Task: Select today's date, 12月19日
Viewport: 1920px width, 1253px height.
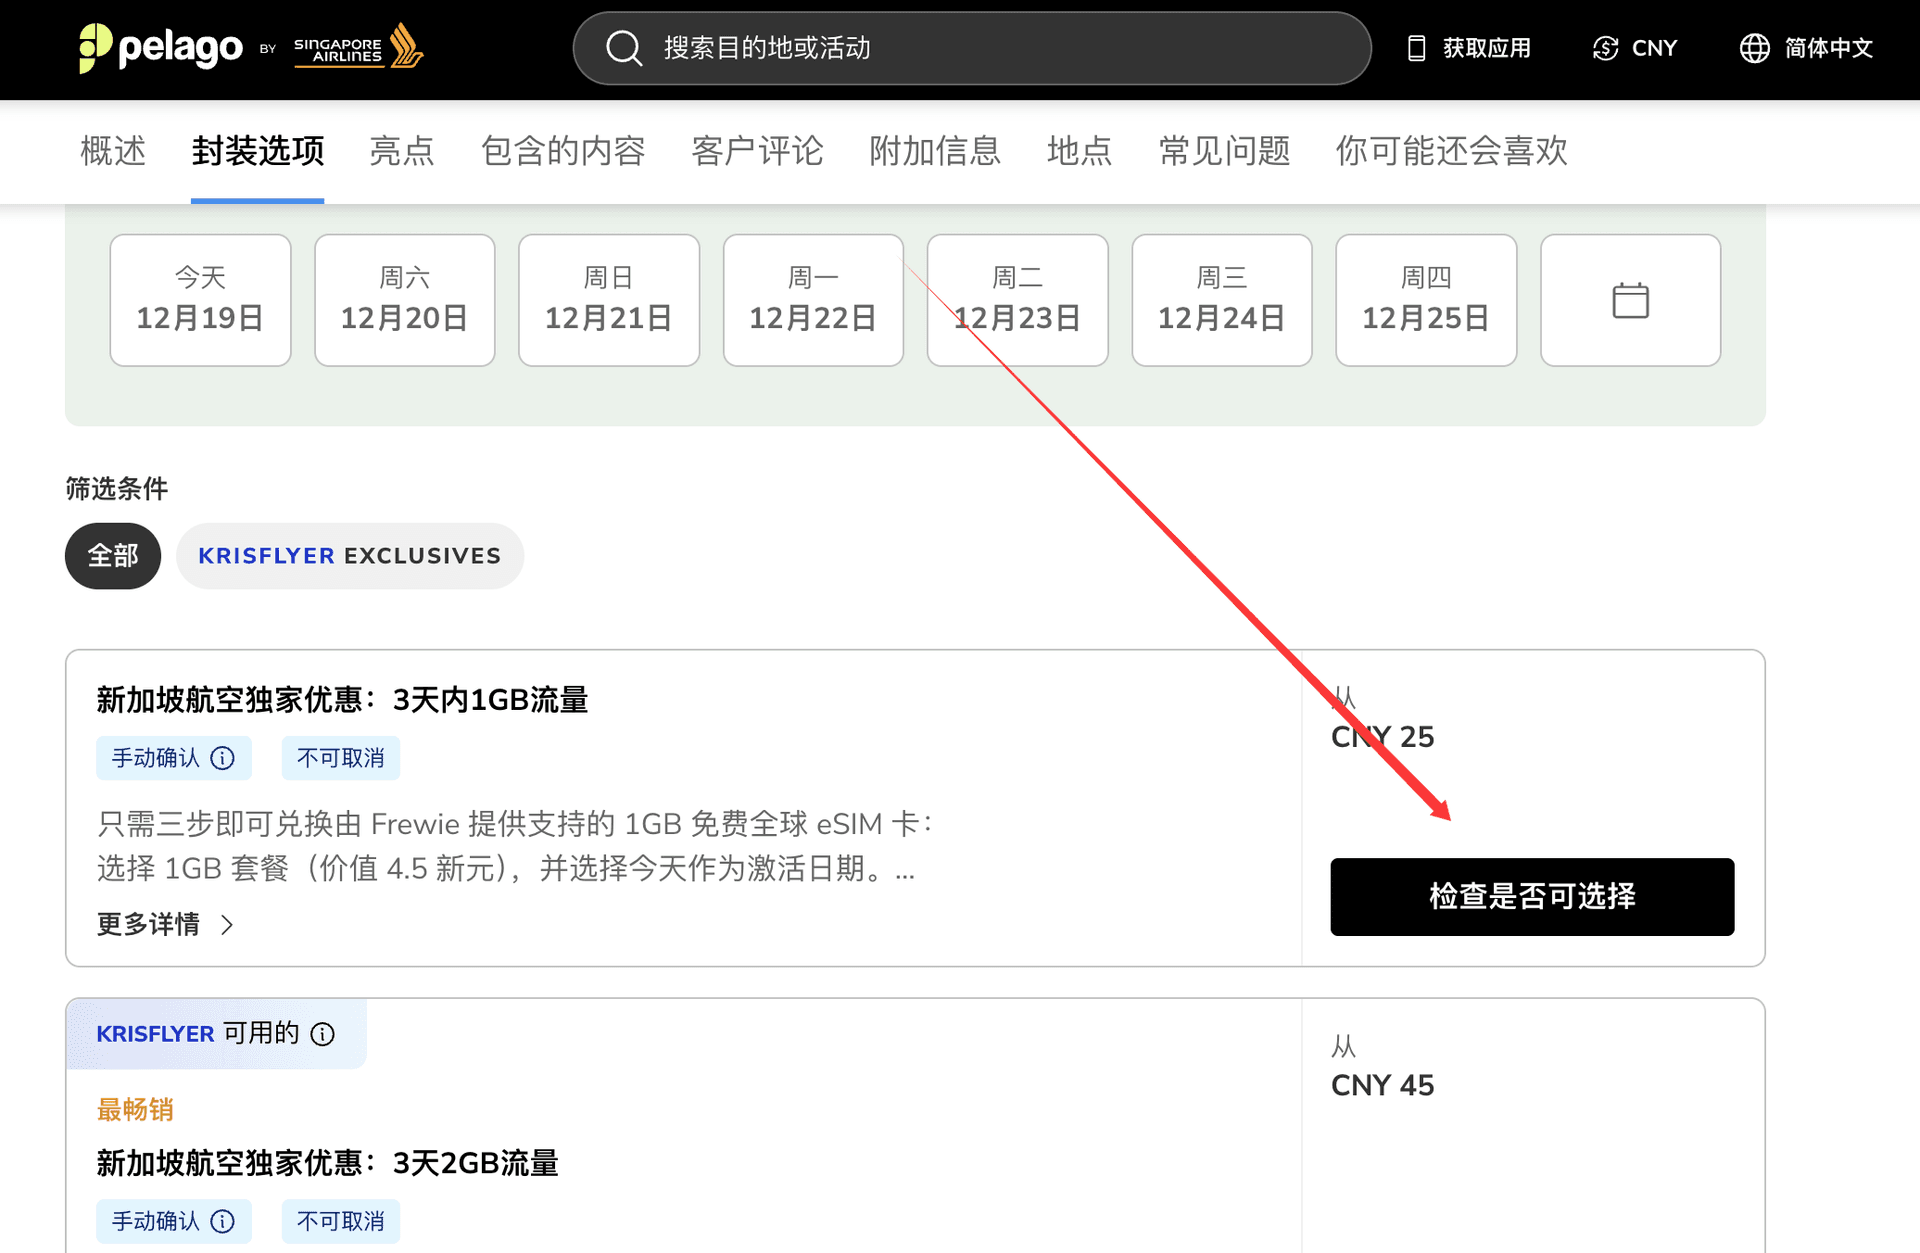Action: (x=200, y=300)
